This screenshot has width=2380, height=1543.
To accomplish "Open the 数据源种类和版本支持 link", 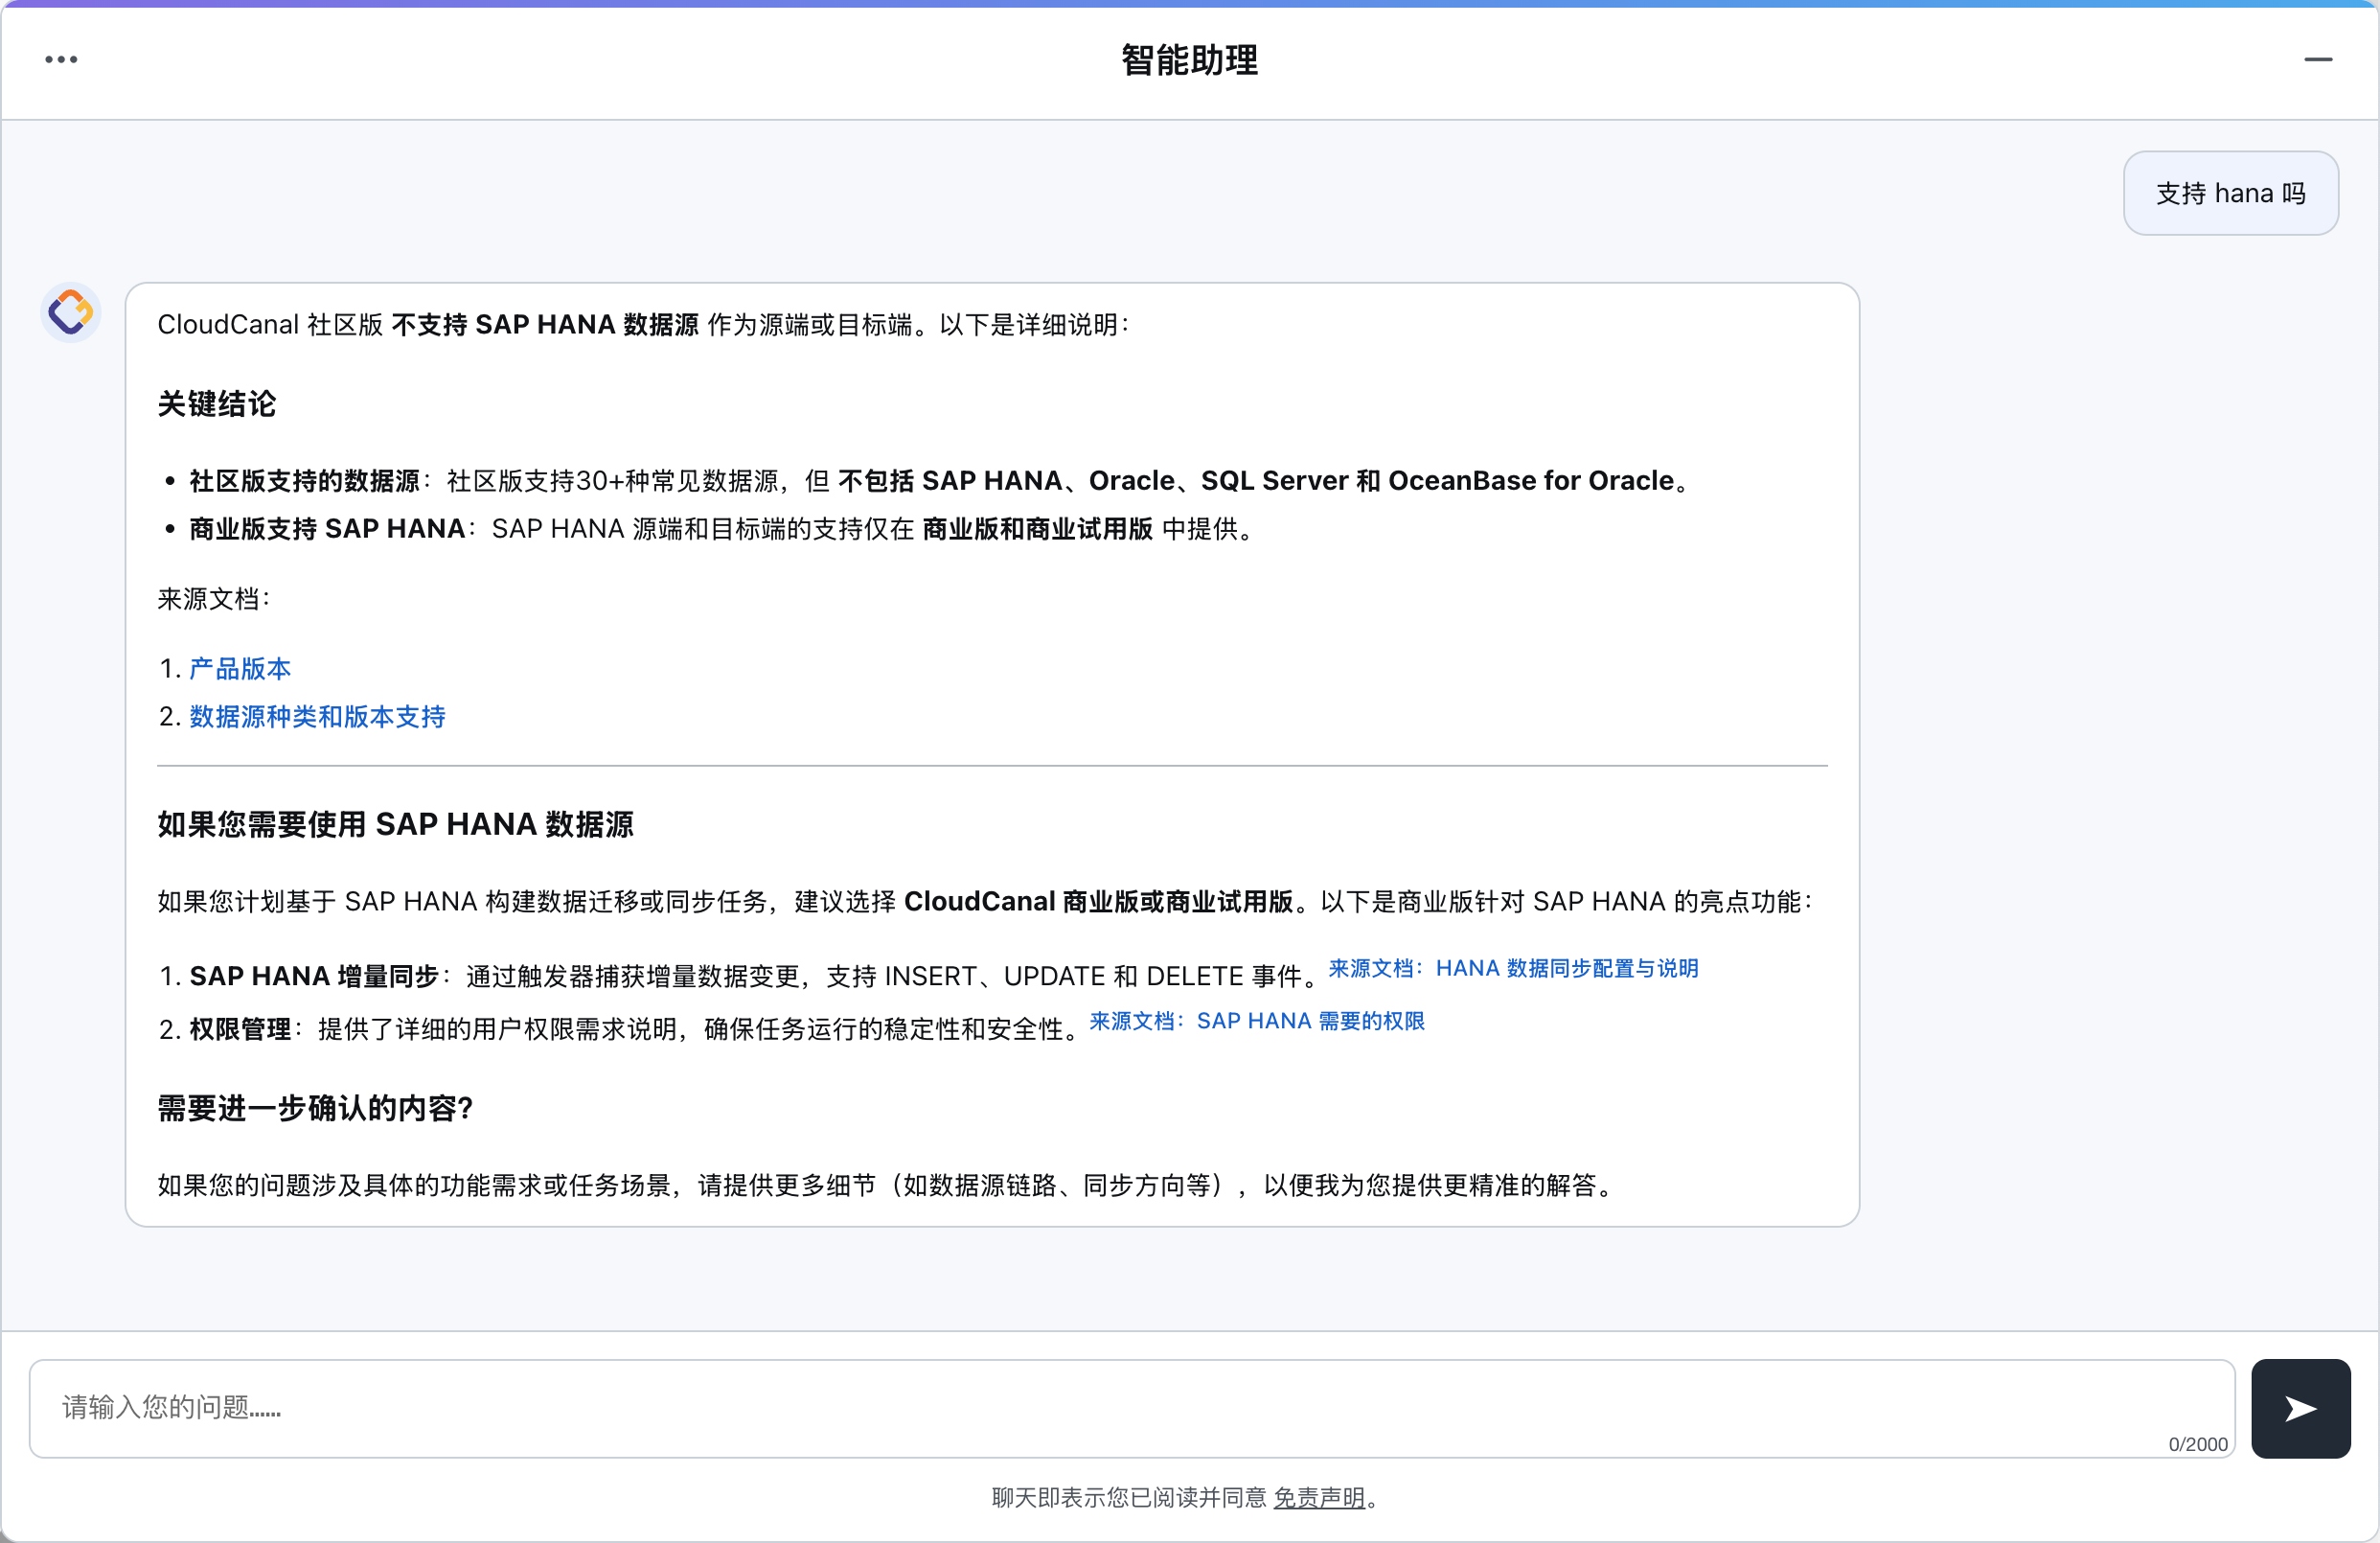I will click(x=317, y=716).
